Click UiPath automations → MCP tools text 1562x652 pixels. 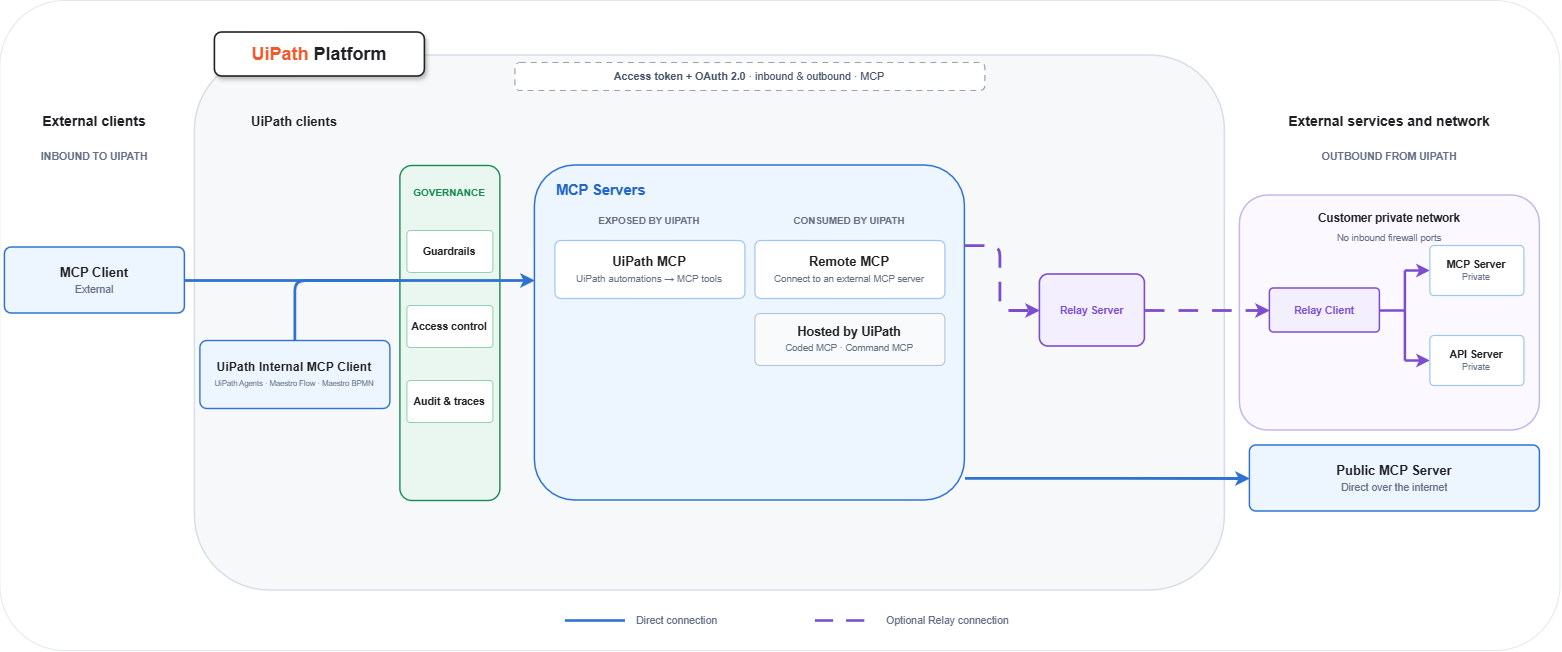point(649,278)
